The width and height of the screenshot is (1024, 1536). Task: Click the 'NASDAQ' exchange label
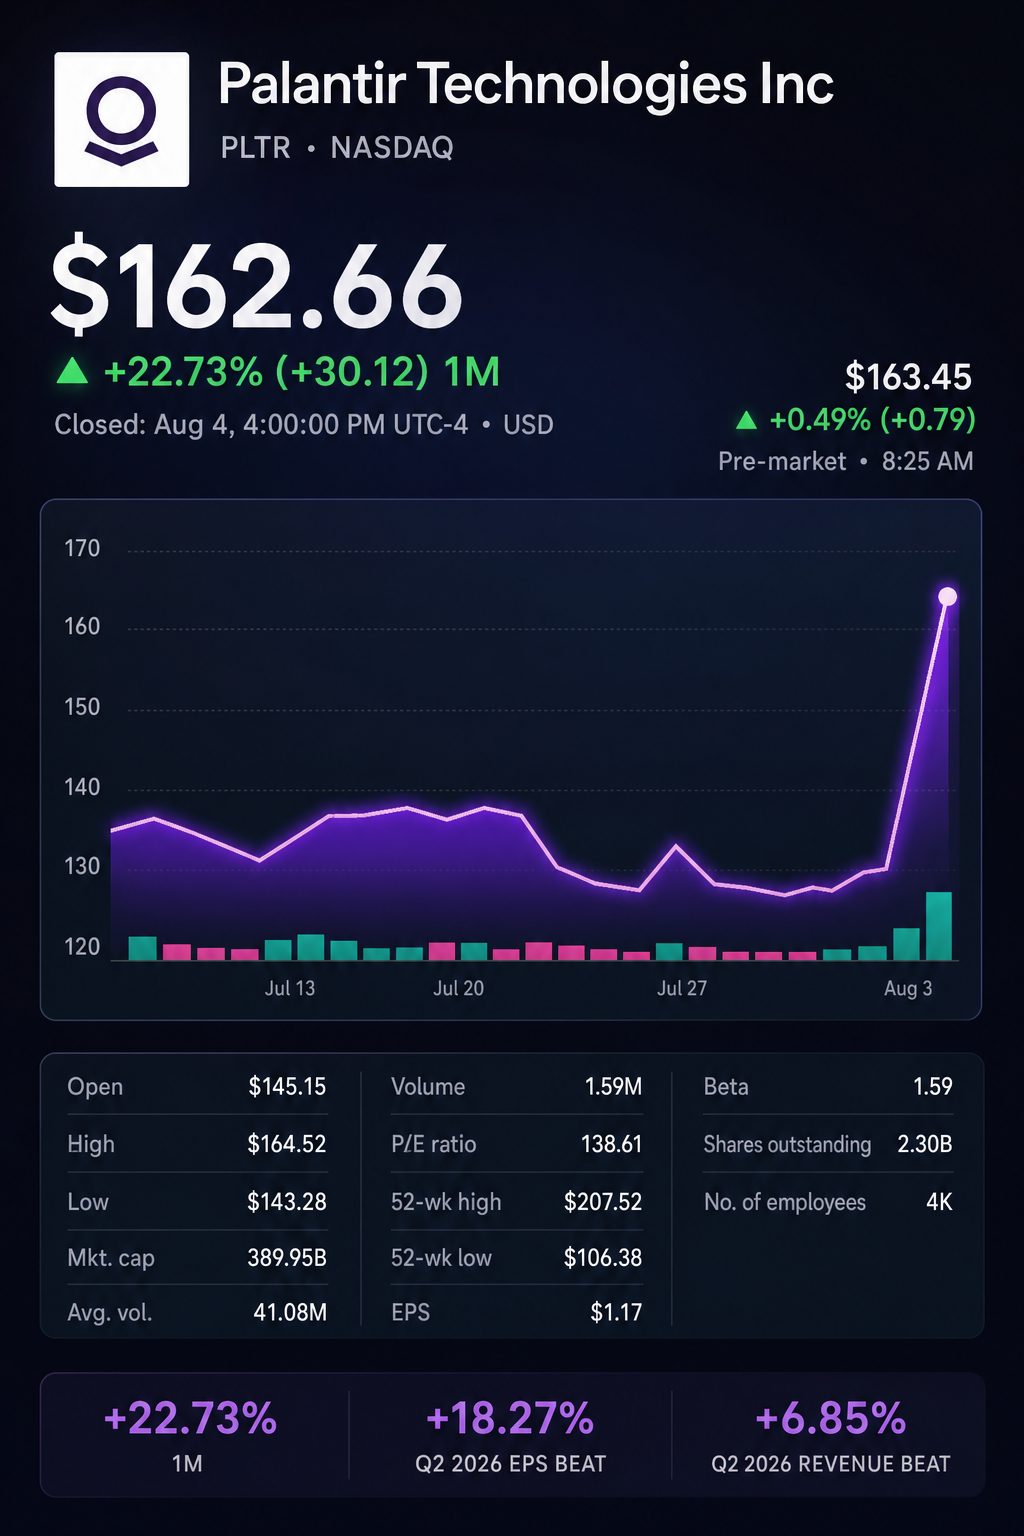(392, 148)
